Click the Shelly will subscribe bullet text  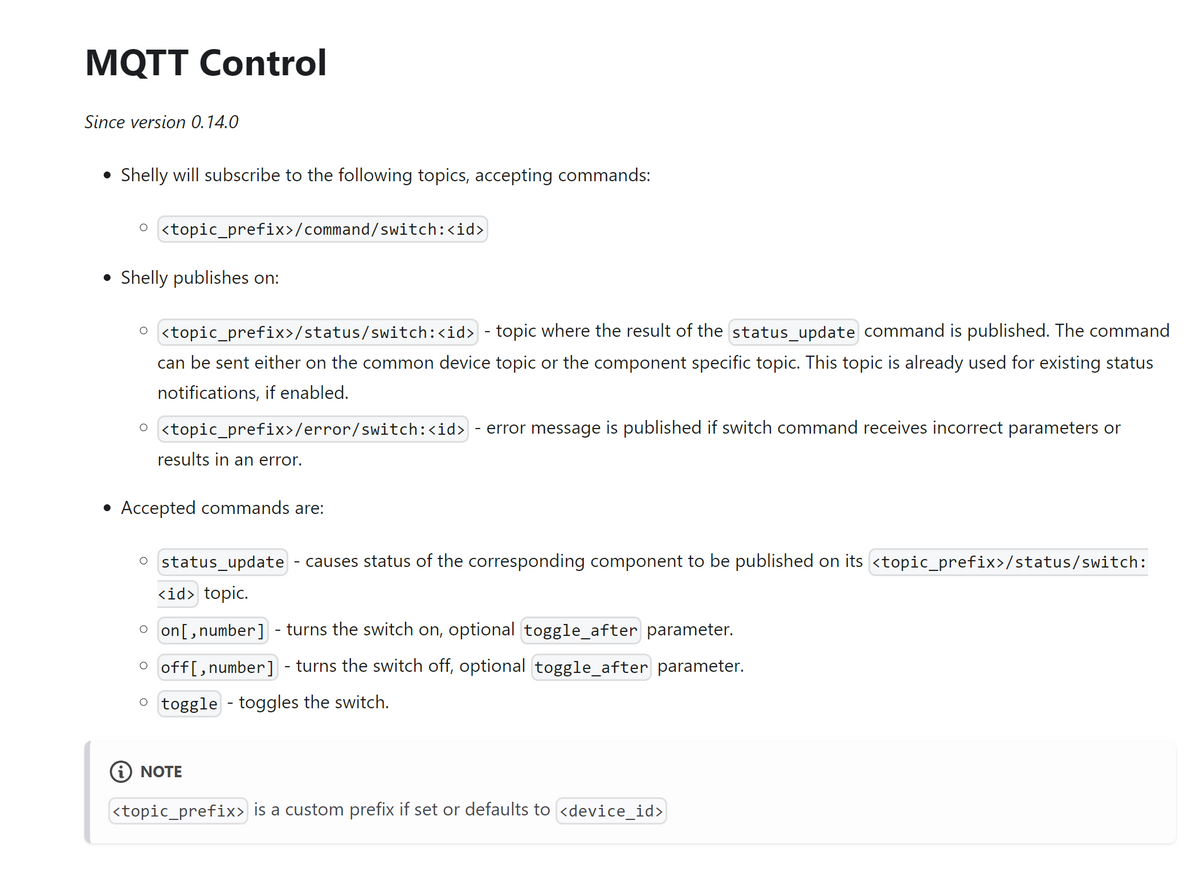click(x=386, y=176)
